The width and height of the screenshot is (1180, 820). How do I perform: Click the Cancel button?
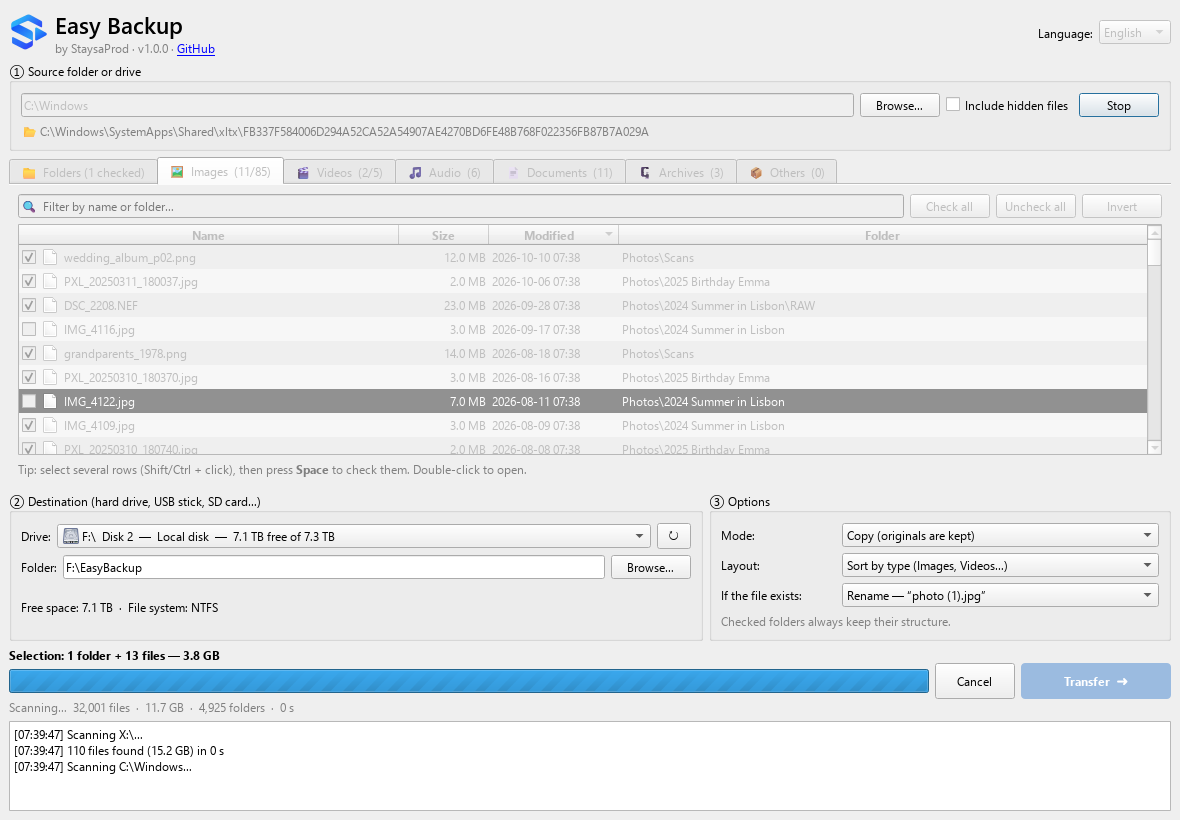coord(975,681)
